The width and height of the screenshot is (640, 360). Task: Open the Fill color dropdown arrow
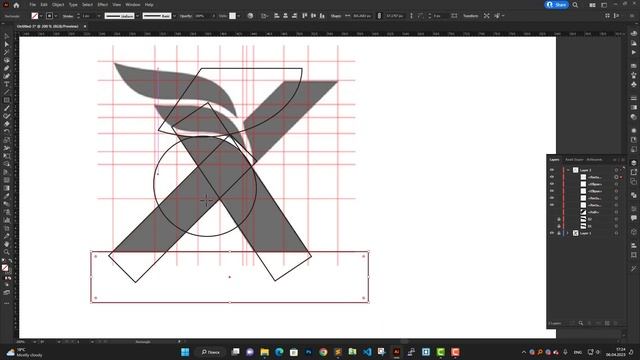tap(41, 16)
